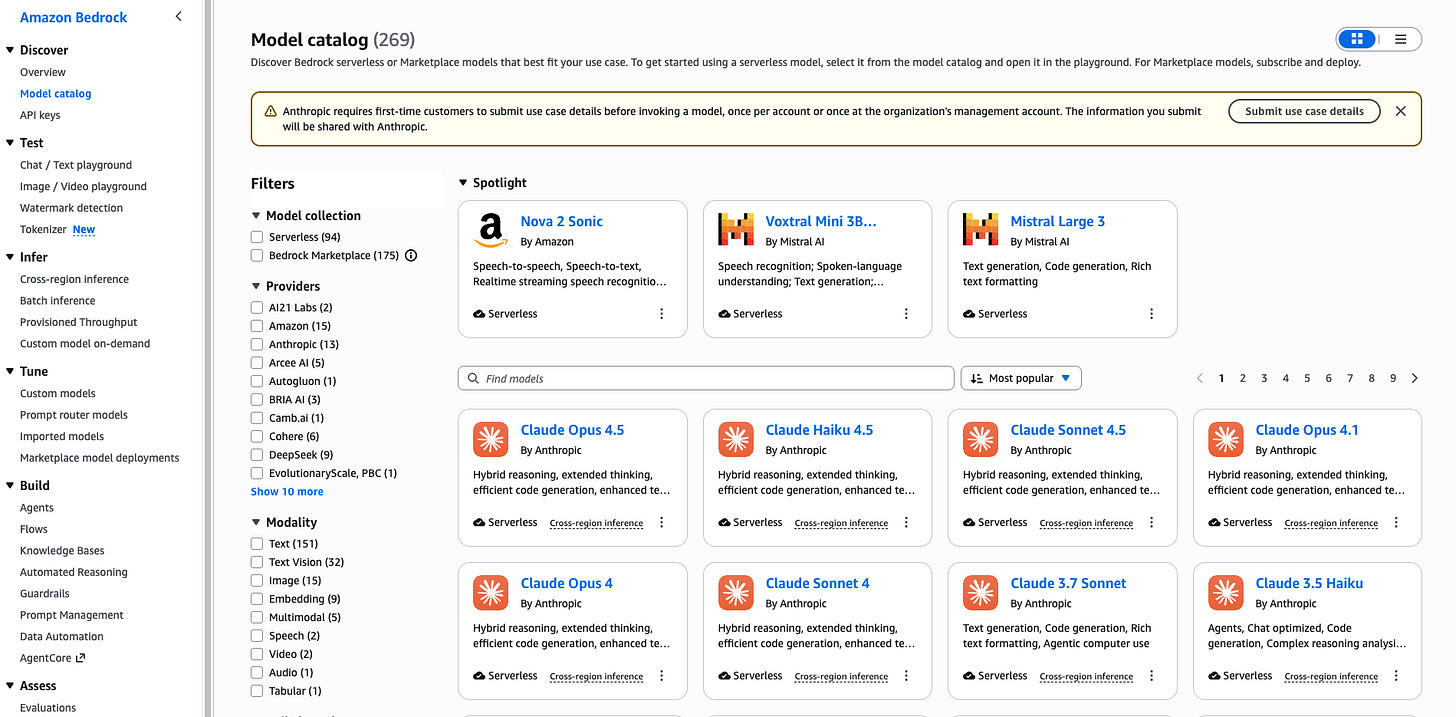This screenshot has height=717, width=1456.
Task: Open Knowledge Bases in the sidebar
Action: click(62, 551)
